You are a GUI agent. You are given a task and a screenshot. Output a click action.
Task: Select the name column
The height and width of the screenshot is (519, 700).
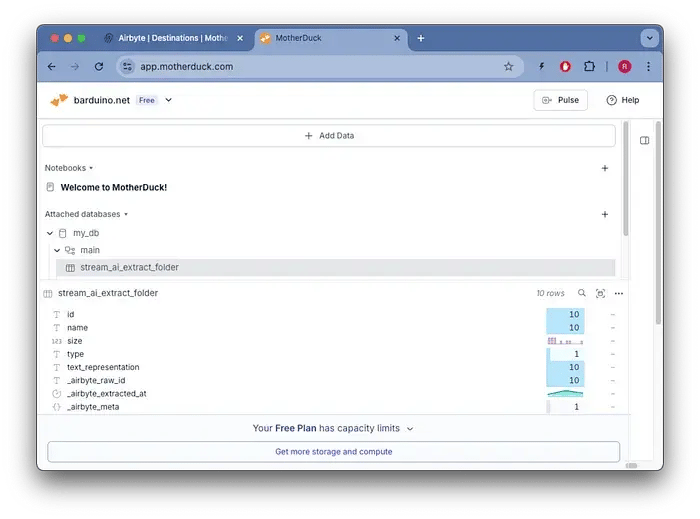77,328
